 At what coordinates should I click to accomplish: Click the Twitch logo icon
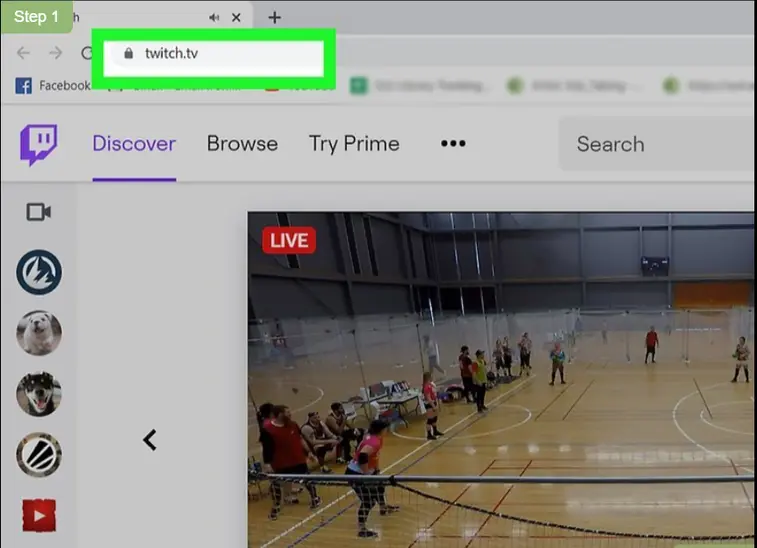pos(39,145)
